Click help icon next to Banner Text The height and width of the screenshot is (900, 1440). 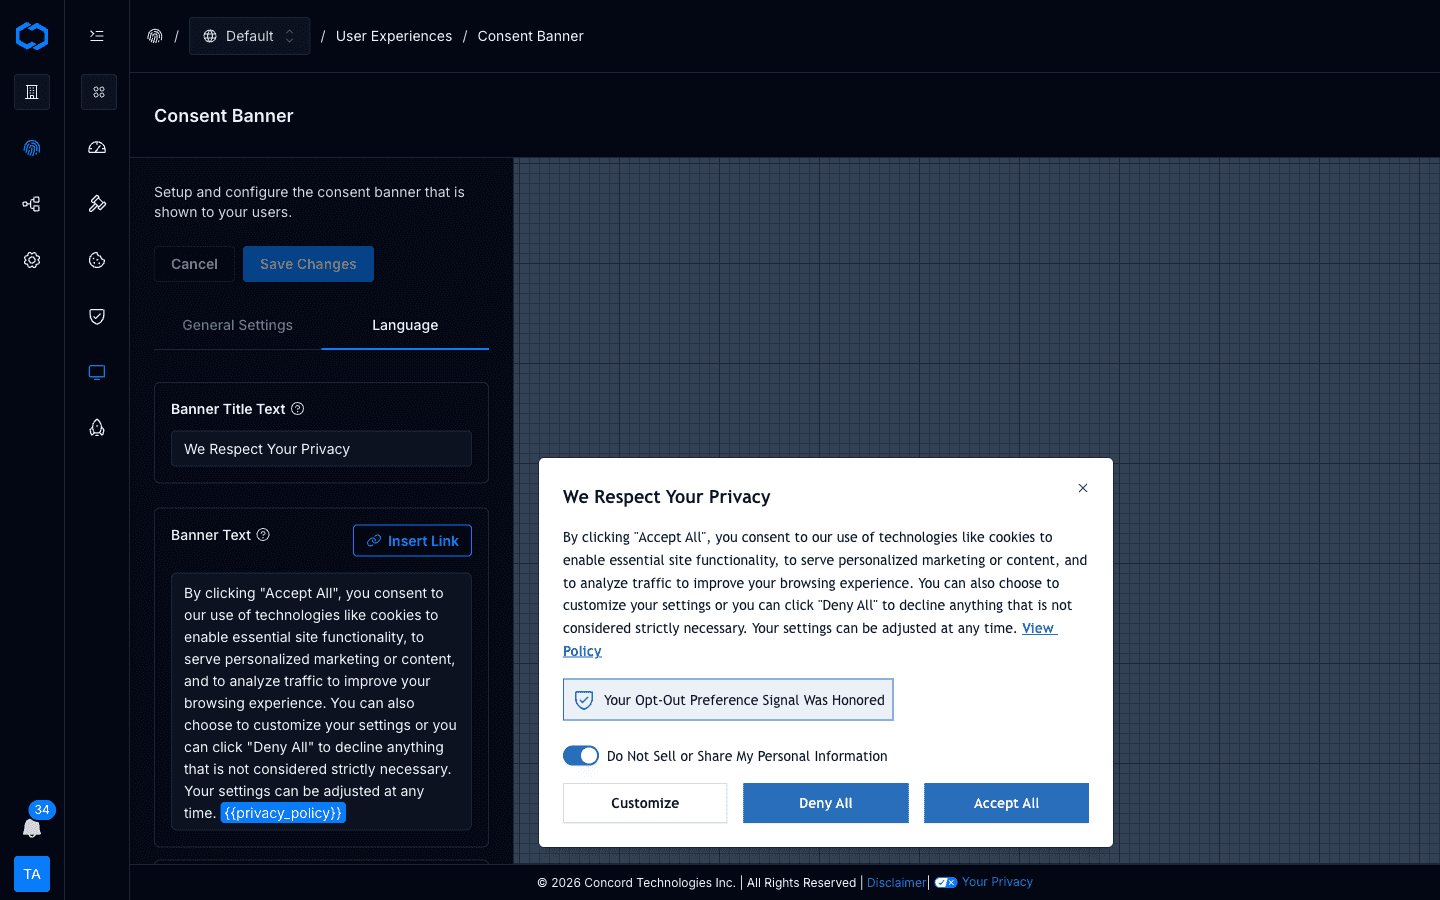(x=263, y=535)
